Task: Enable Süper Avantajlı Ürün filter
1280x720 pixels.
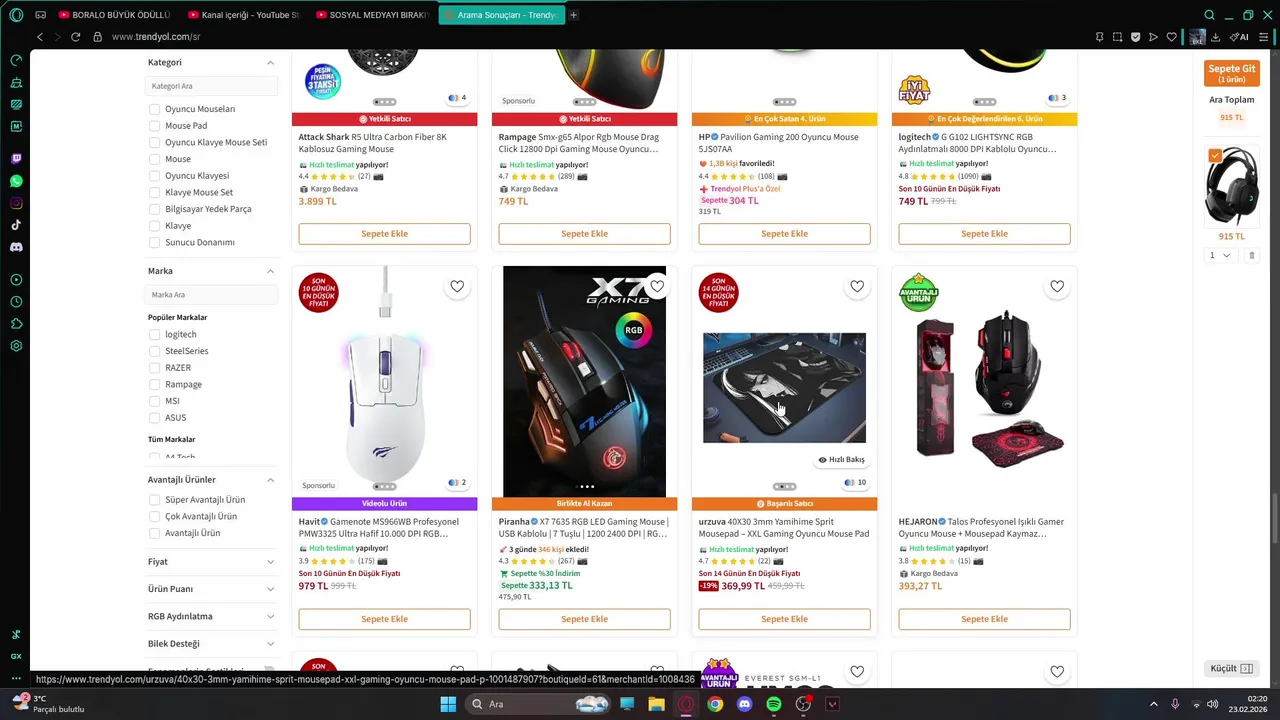Action: [x=154, y=500]
